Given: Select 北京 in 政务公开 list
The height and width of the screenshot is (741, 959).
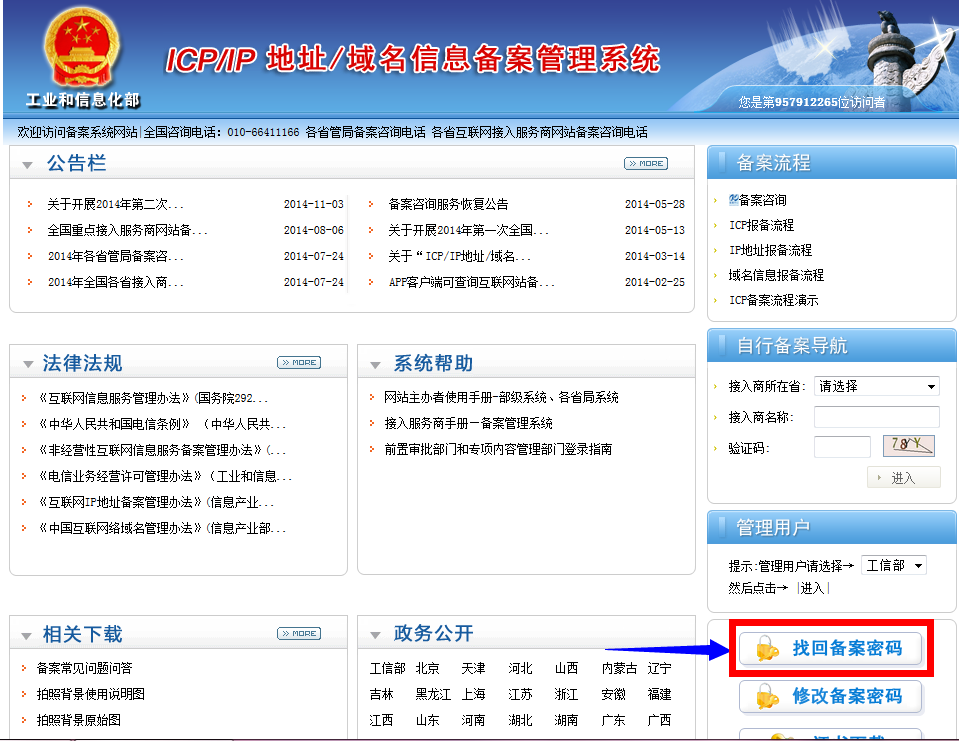Looking at the screenshot, I should coord(427,668).
